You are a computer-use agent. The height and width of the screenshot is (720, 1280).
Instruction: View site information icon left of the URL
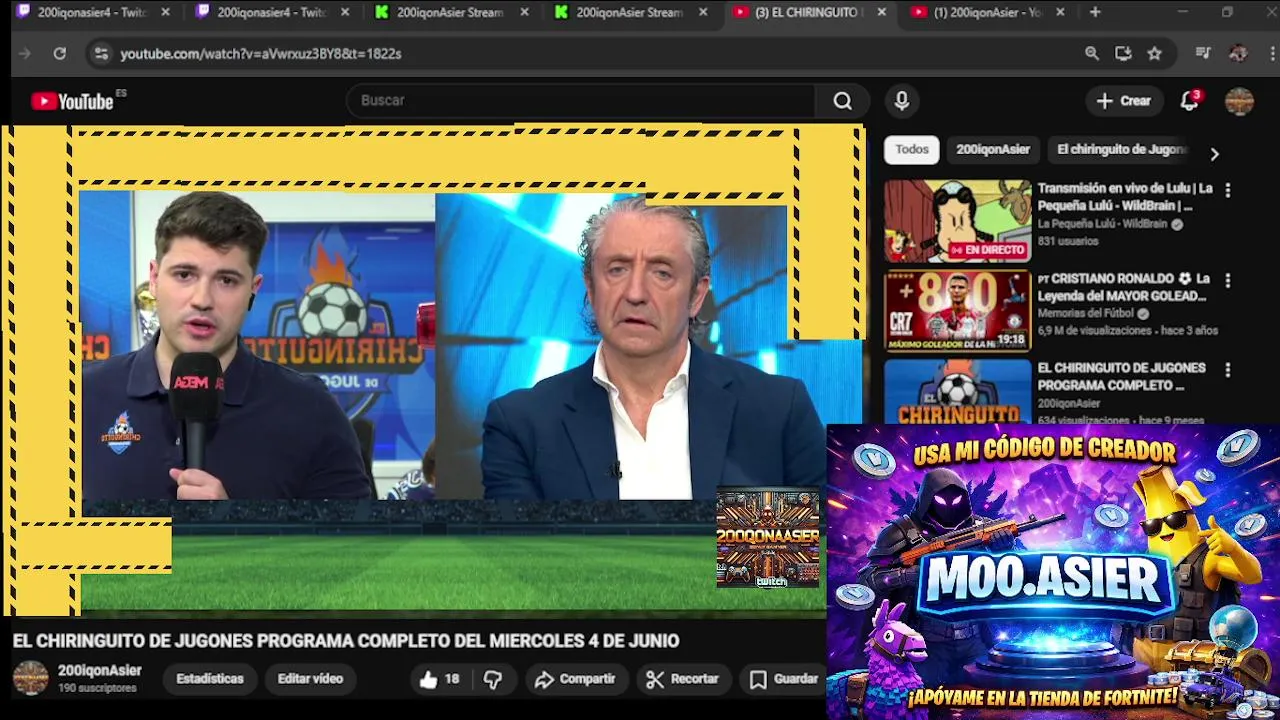[x=101, y=53]
